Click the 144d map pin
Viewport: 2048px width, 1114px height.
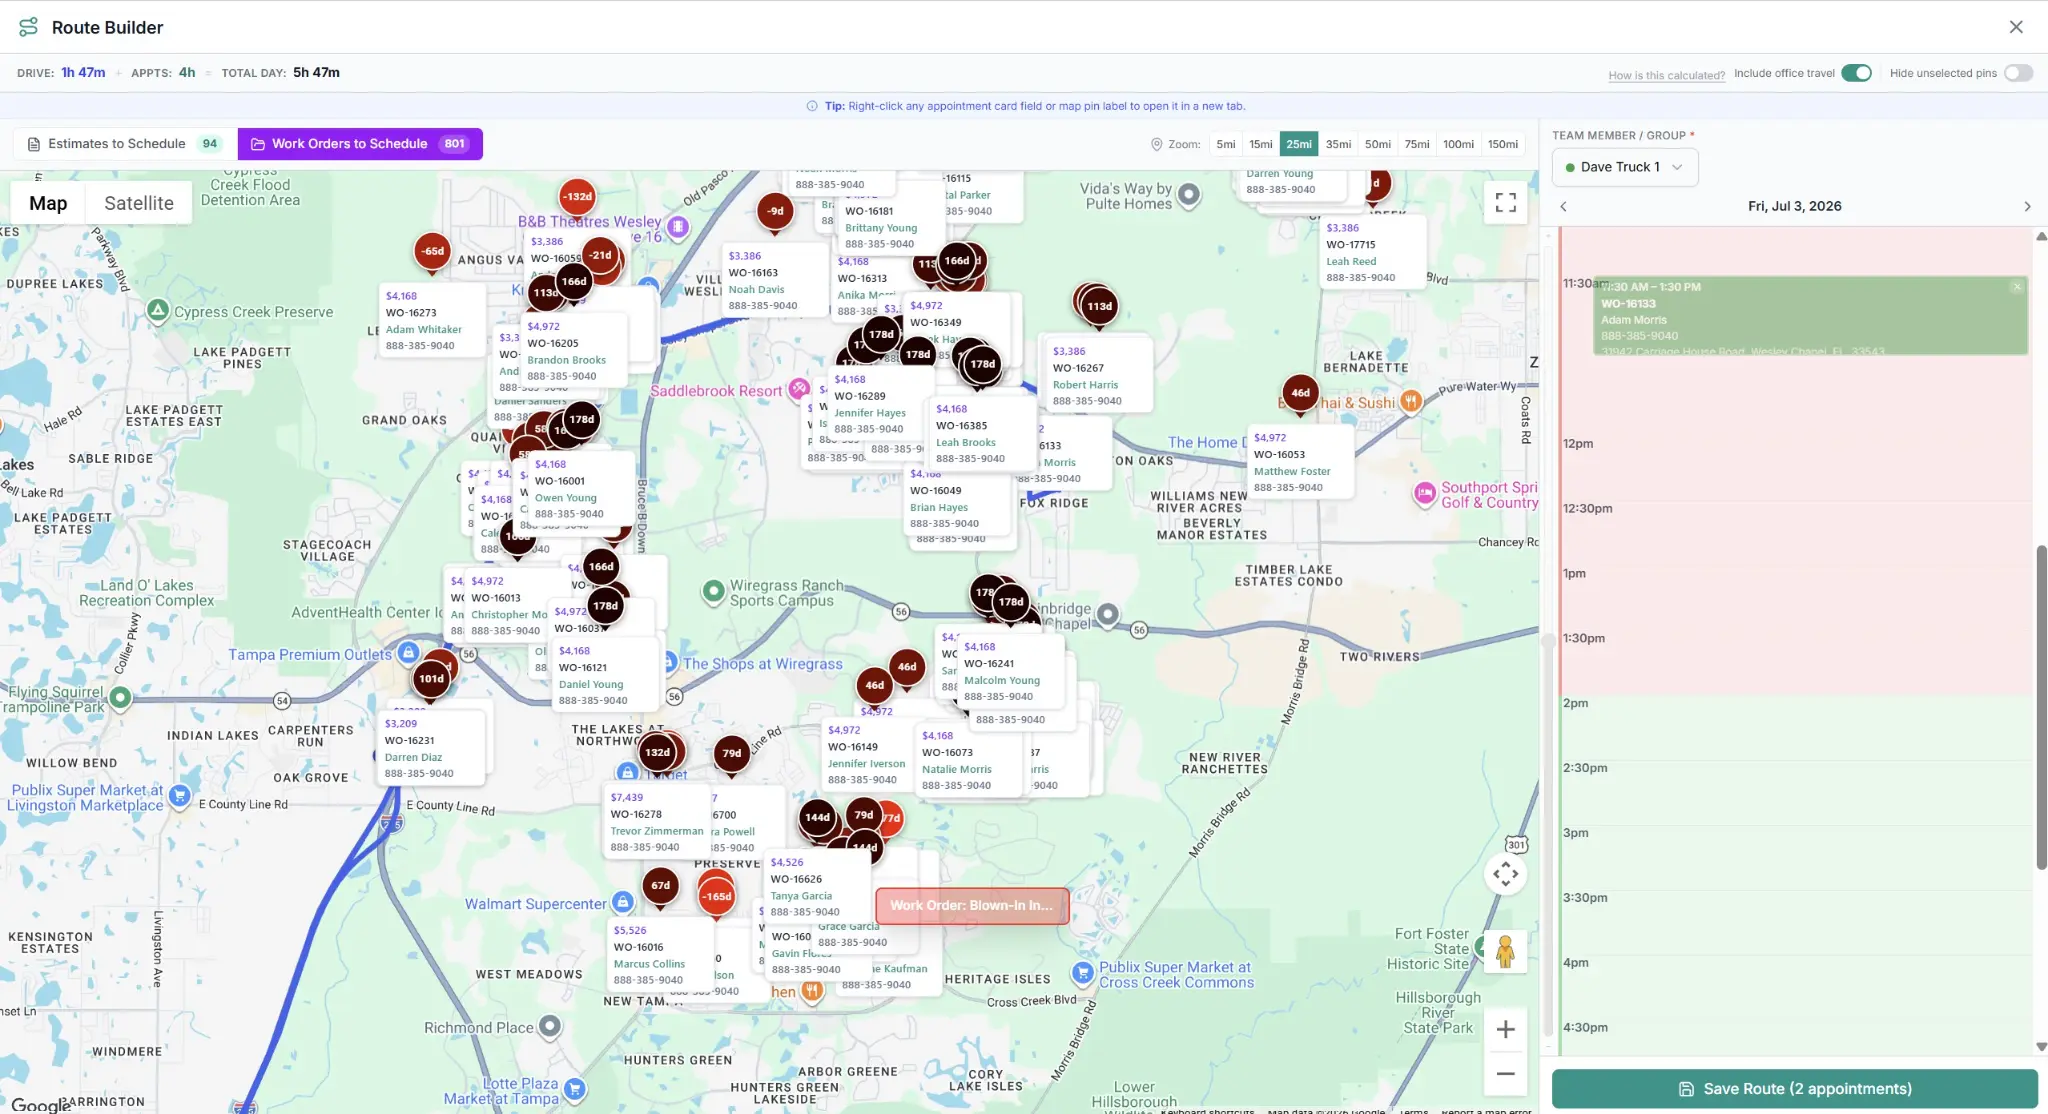(817, 818)
